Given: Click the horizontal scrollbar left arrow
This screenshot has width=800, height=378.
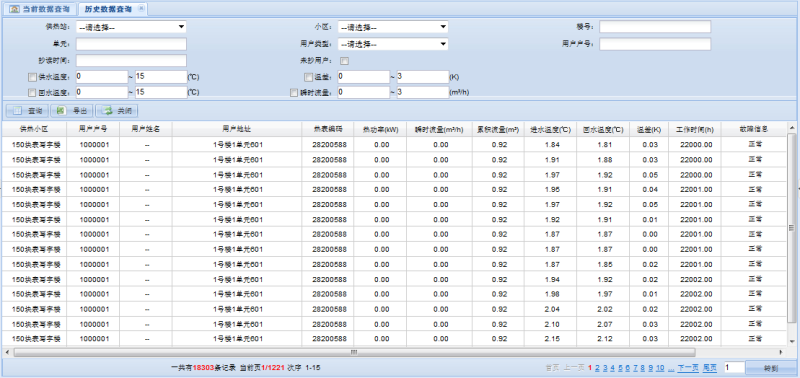Looking at the screenshot, I should (6, 352).
